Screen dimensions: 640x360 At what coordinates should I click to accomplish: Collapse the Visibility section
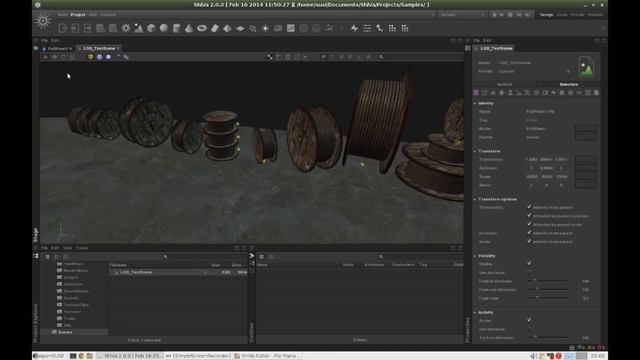[475, 256]
